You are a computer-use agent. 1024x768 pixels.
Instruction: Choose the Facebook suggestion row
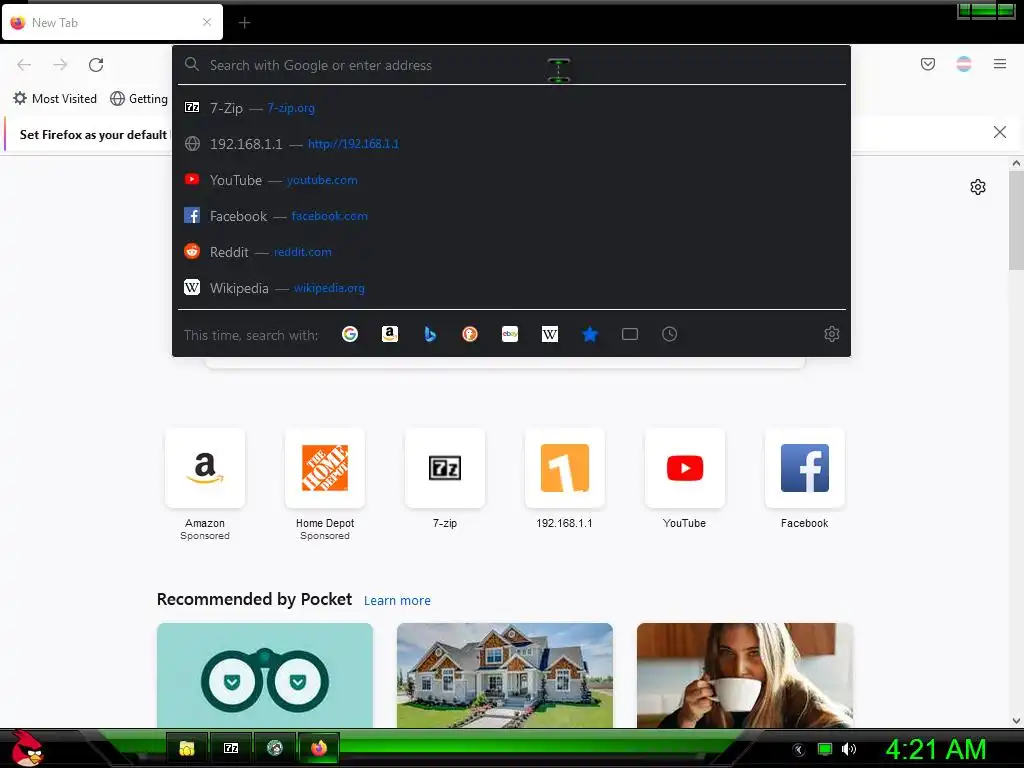point(511,216)
